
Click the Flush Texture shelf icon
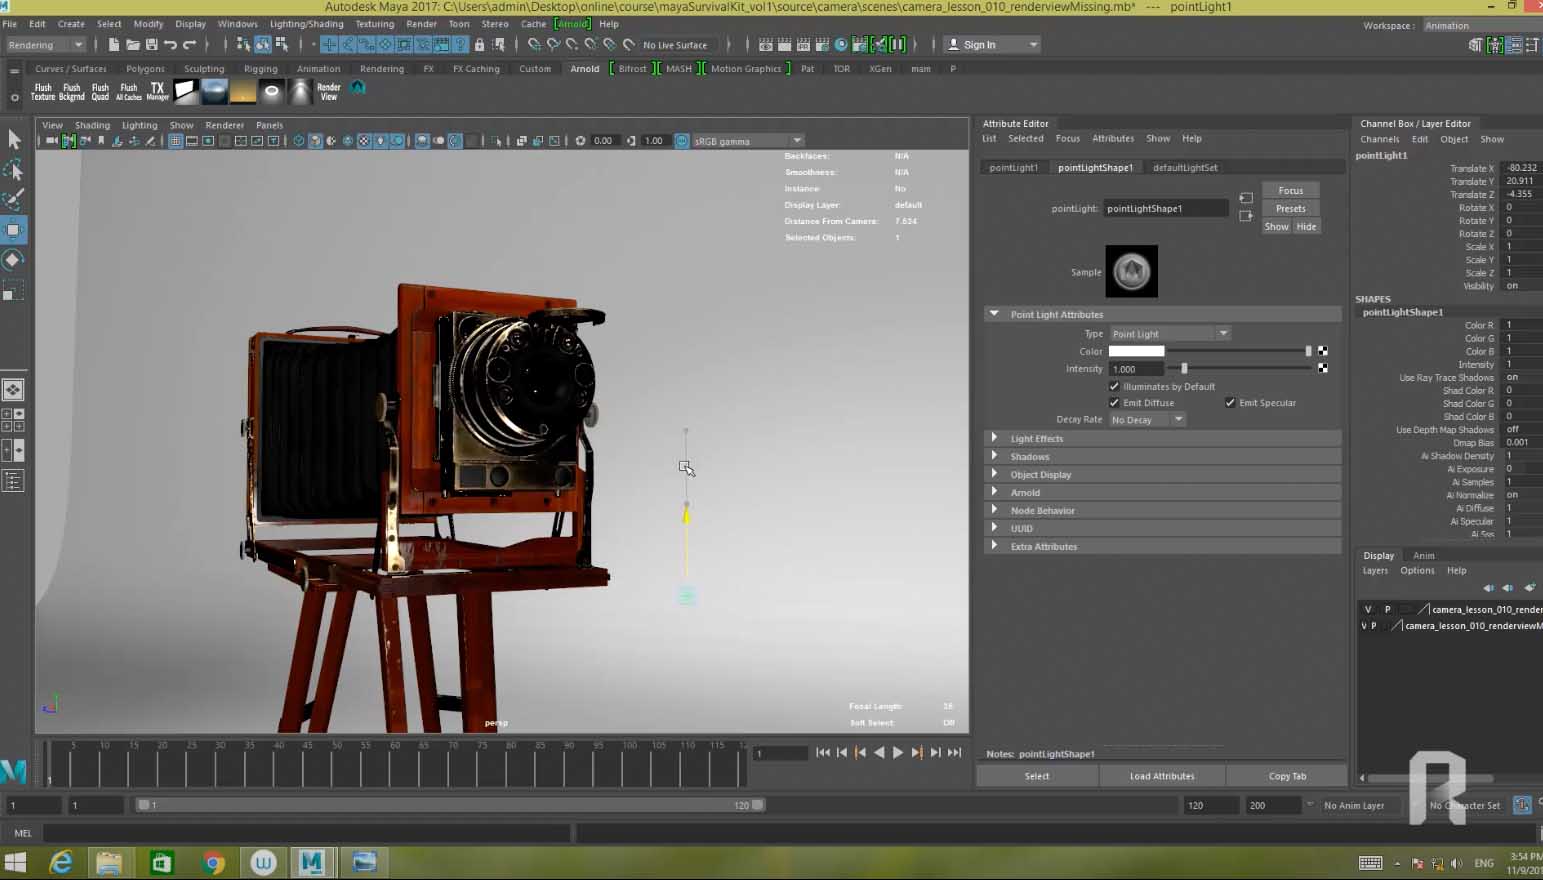coord(43,91)
